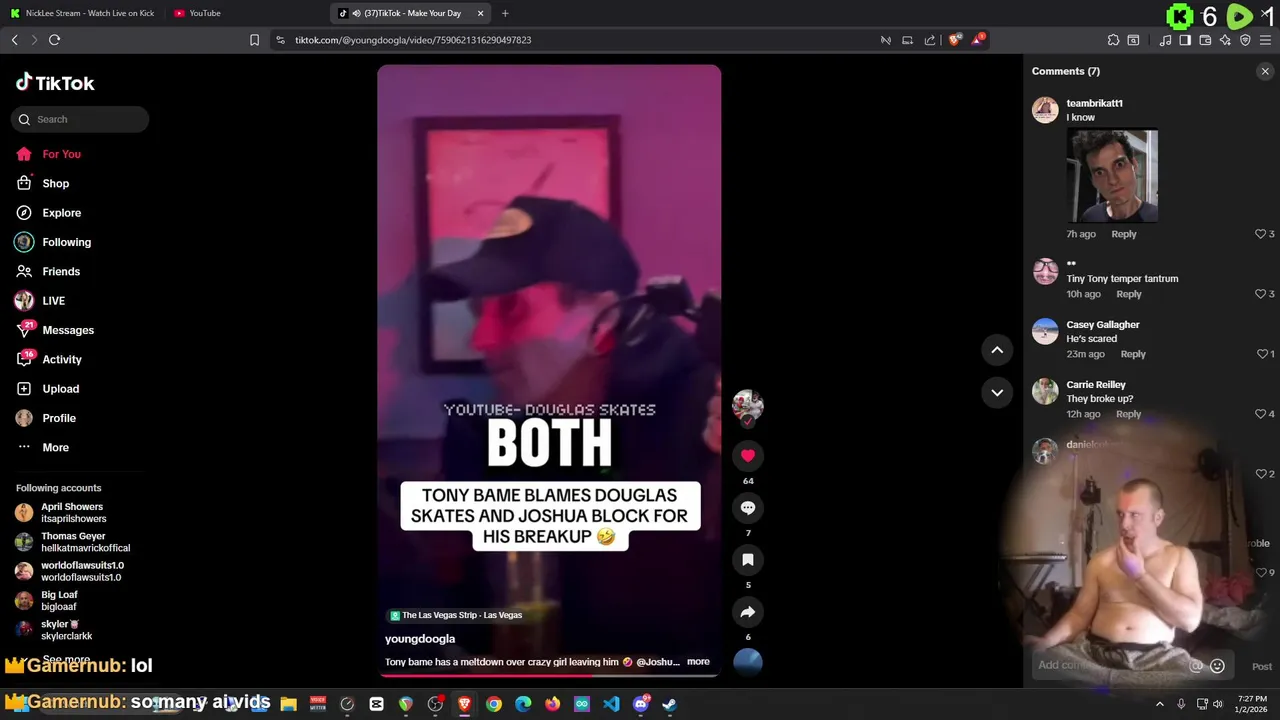Like teambrikatt1's comment

tap(1260, 234)
